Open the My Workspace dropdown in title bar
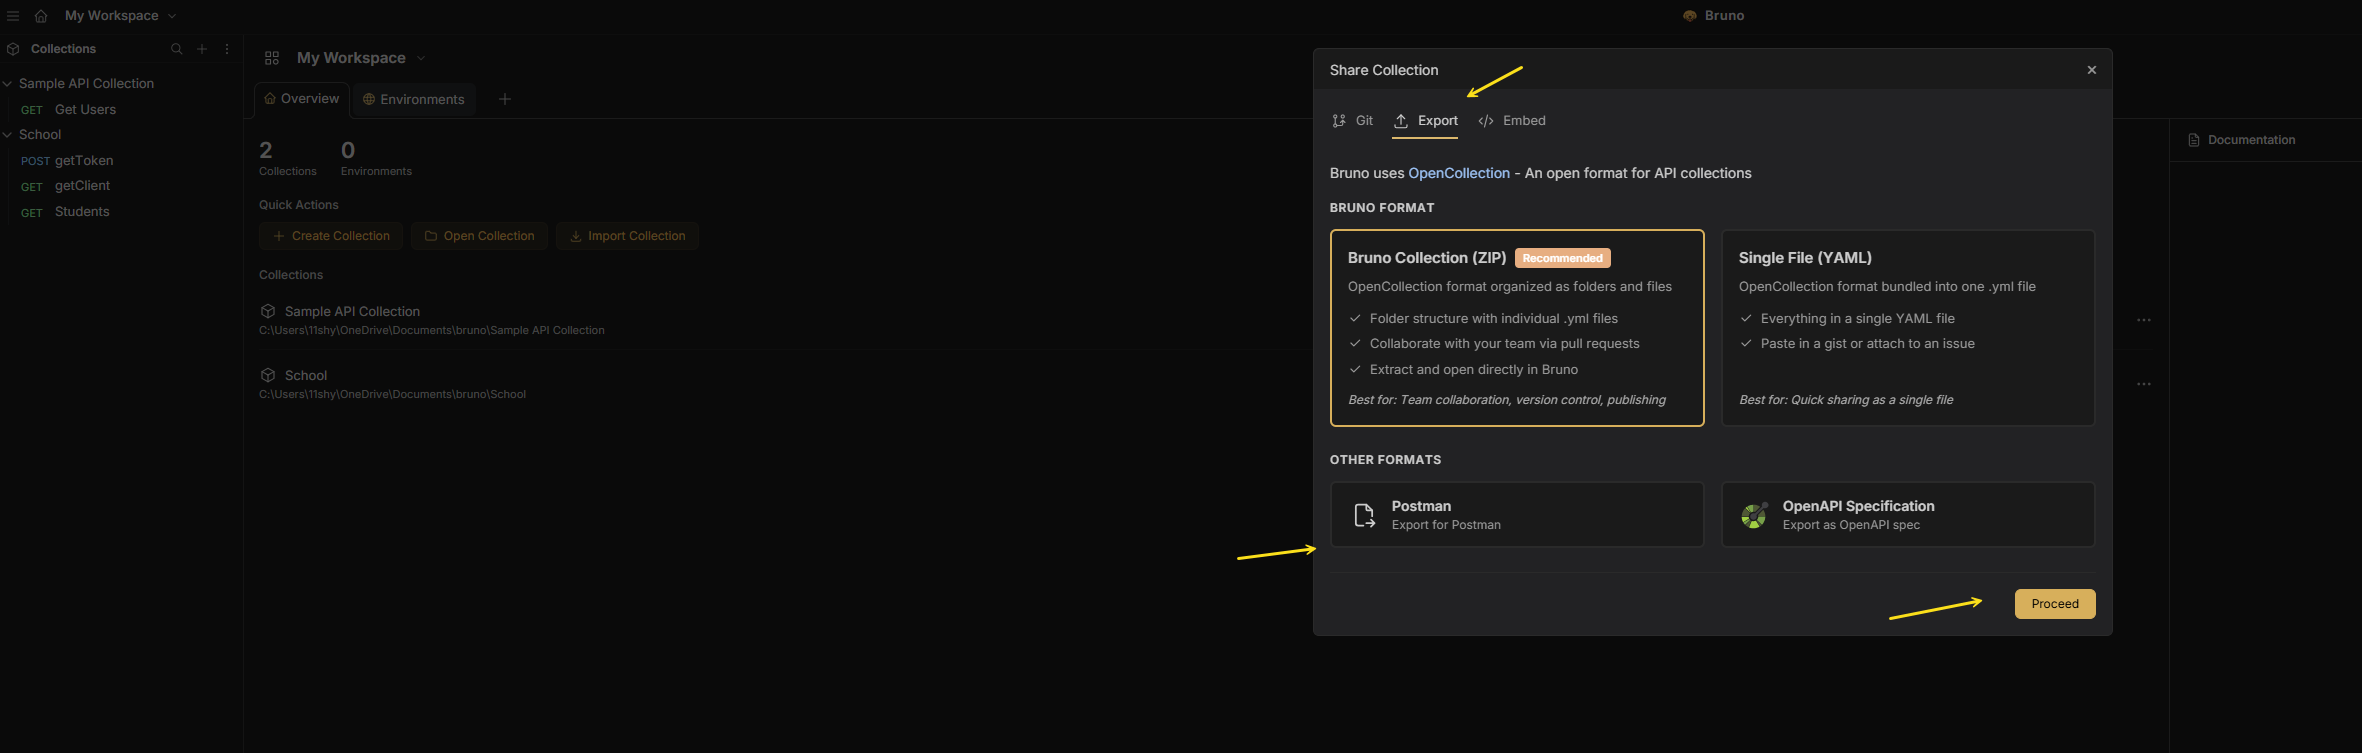Image resolution: width=2362 pixels, height=753 pixels. [x=120, y=16]
